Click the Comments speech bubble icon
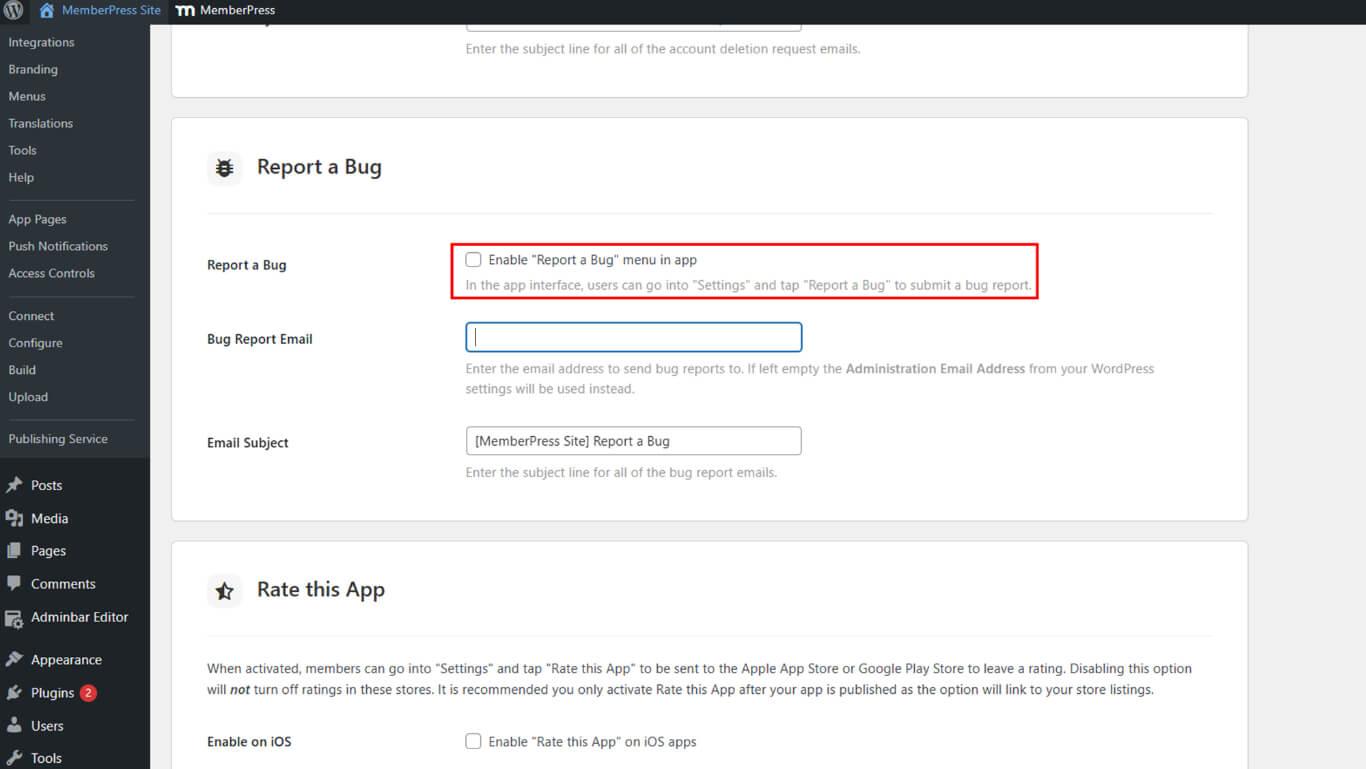This screenshot has height=769, width=1366. [x=14, y=583]
